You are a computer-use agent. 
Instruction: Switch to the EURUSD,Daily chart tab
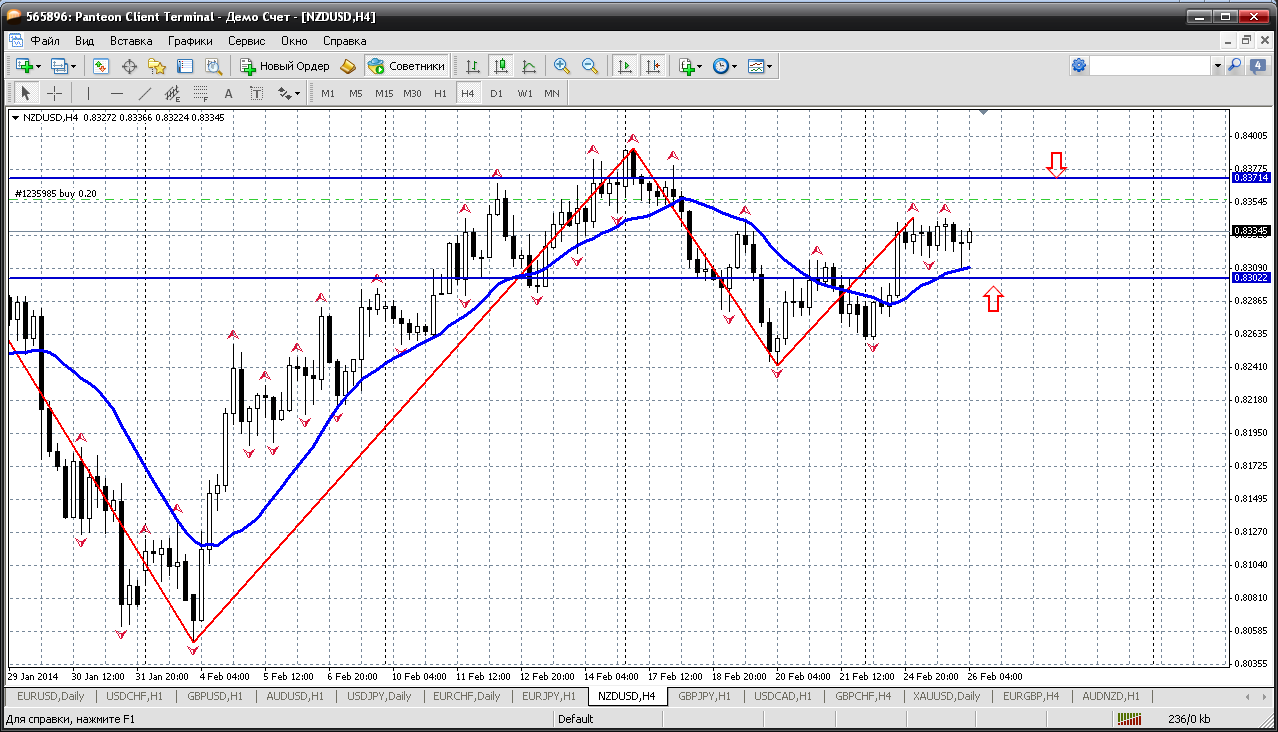51,696
